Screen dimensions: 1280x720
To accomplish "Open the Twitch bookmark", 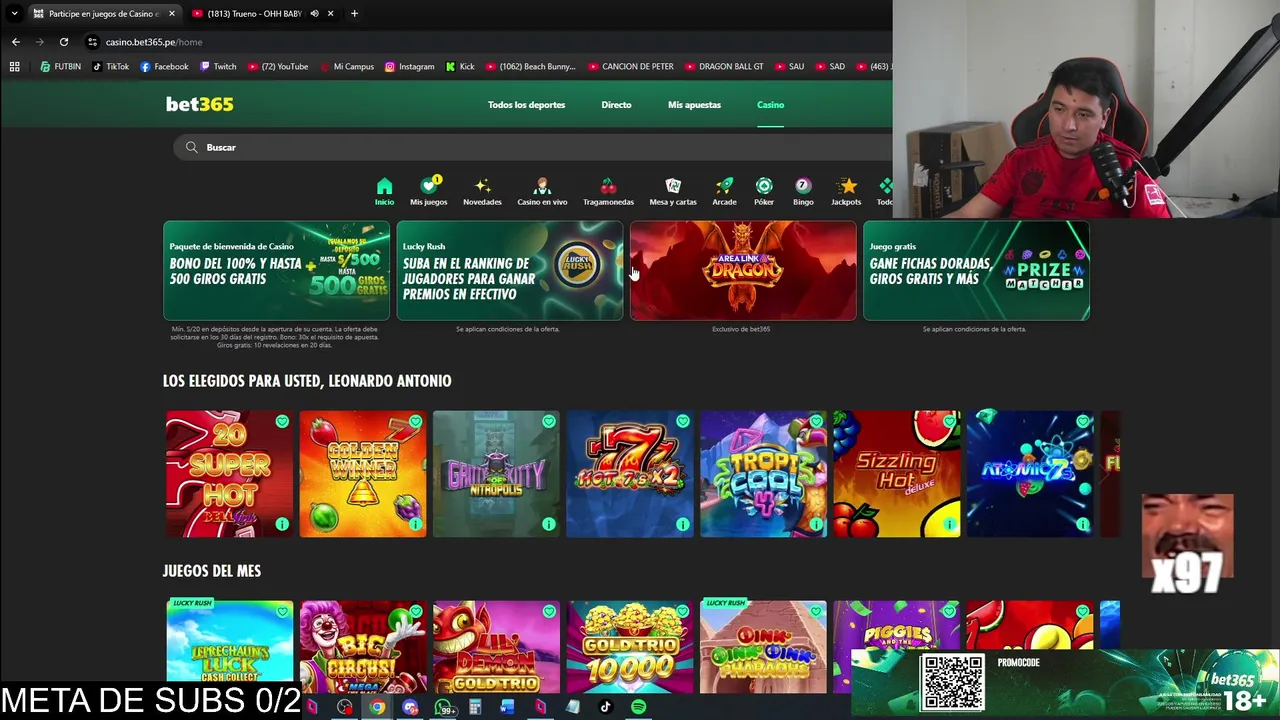I will (x=218, y=67).
